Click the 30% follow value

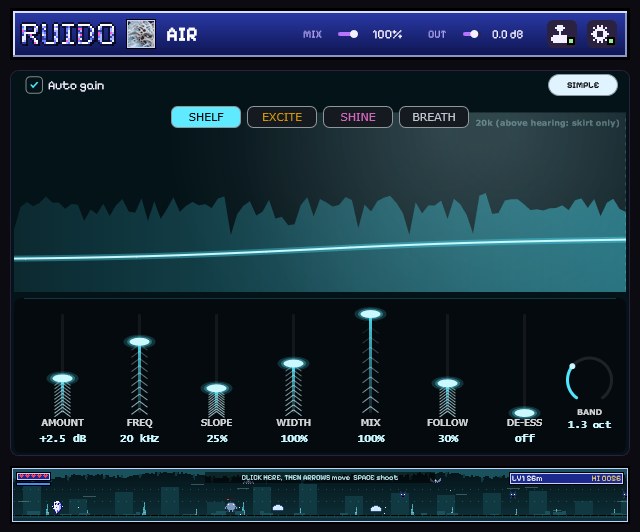(x=448, y=439)
